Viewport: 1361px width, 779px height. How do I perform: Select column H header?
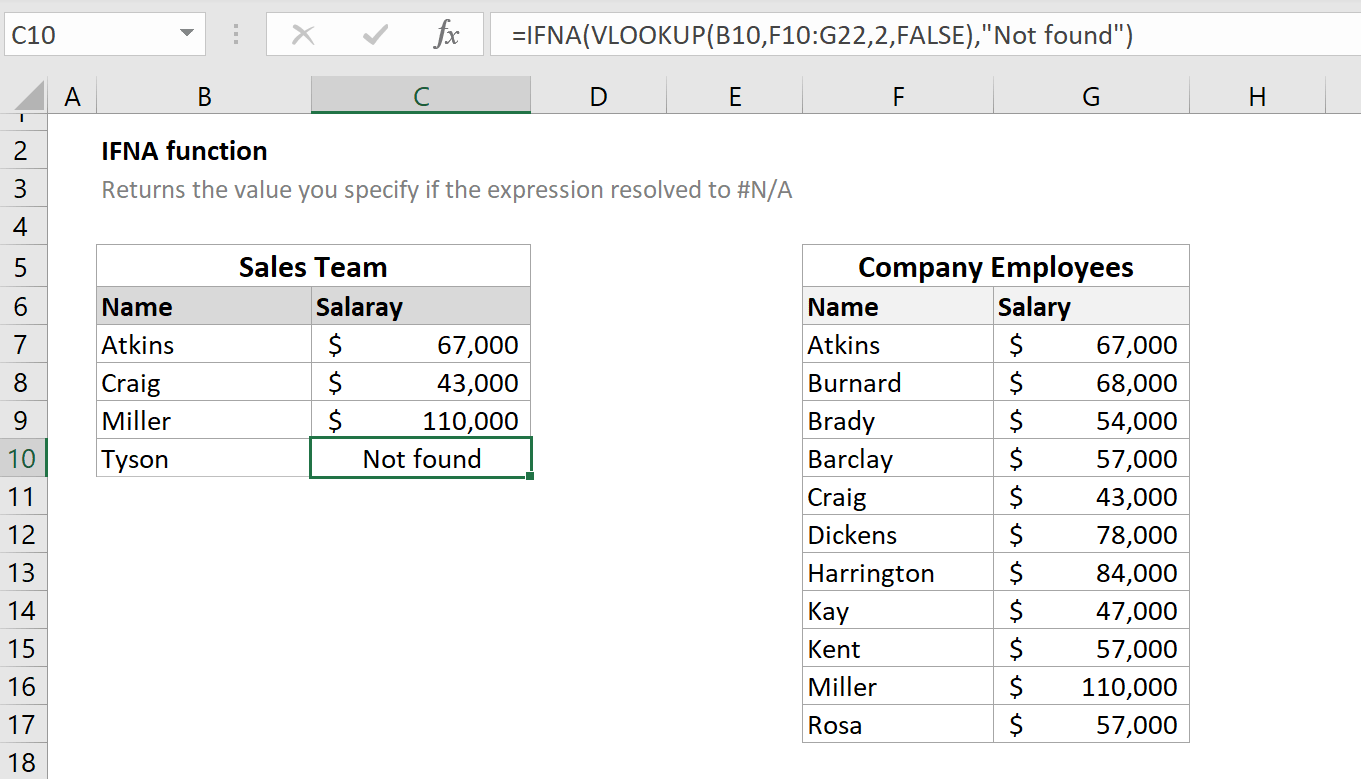point(1256,96)
